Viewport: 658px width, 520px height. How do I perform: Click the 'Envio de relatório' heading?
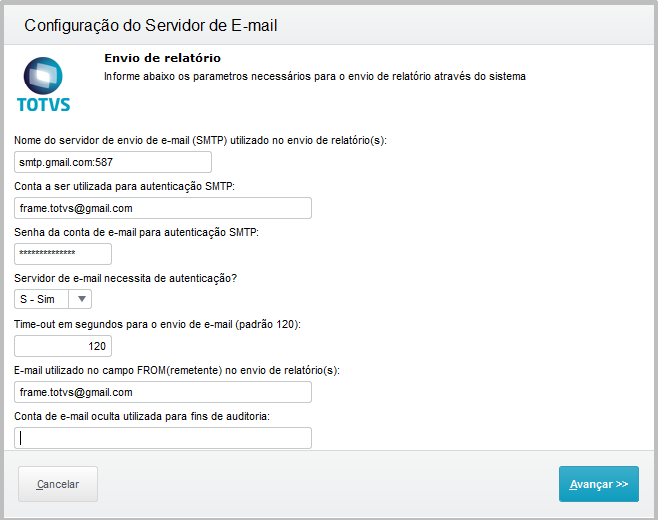pyautogui.click(x=162, y=58)
